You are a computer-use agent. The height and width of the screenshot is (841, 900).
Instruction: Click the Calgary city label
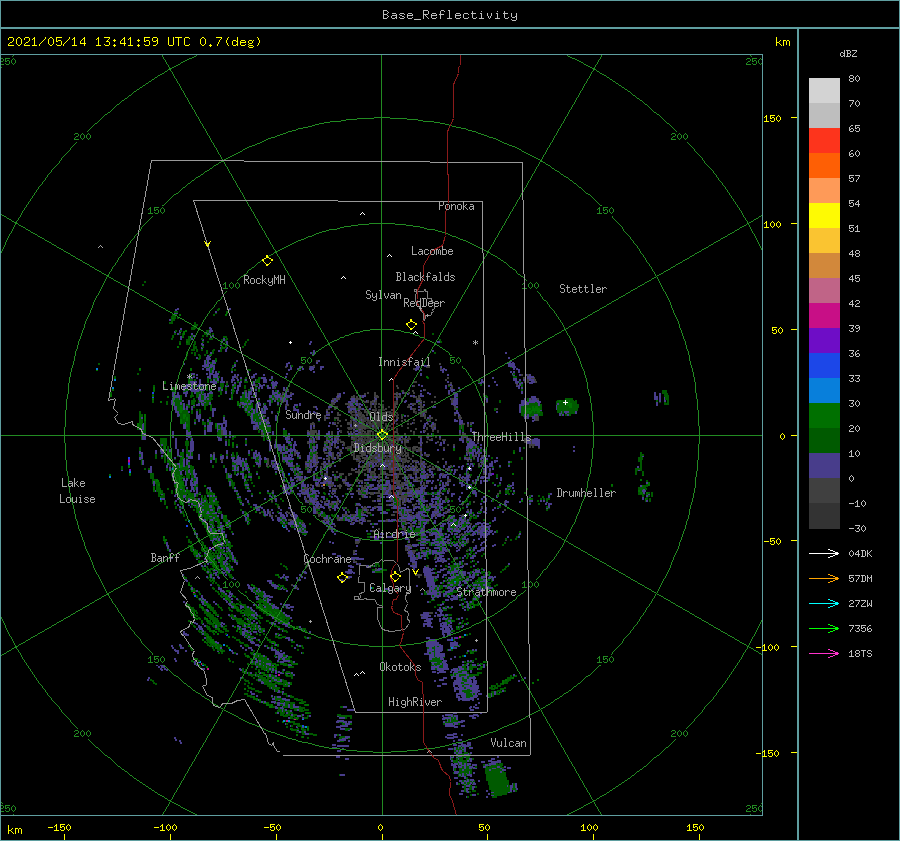[390, 588]
